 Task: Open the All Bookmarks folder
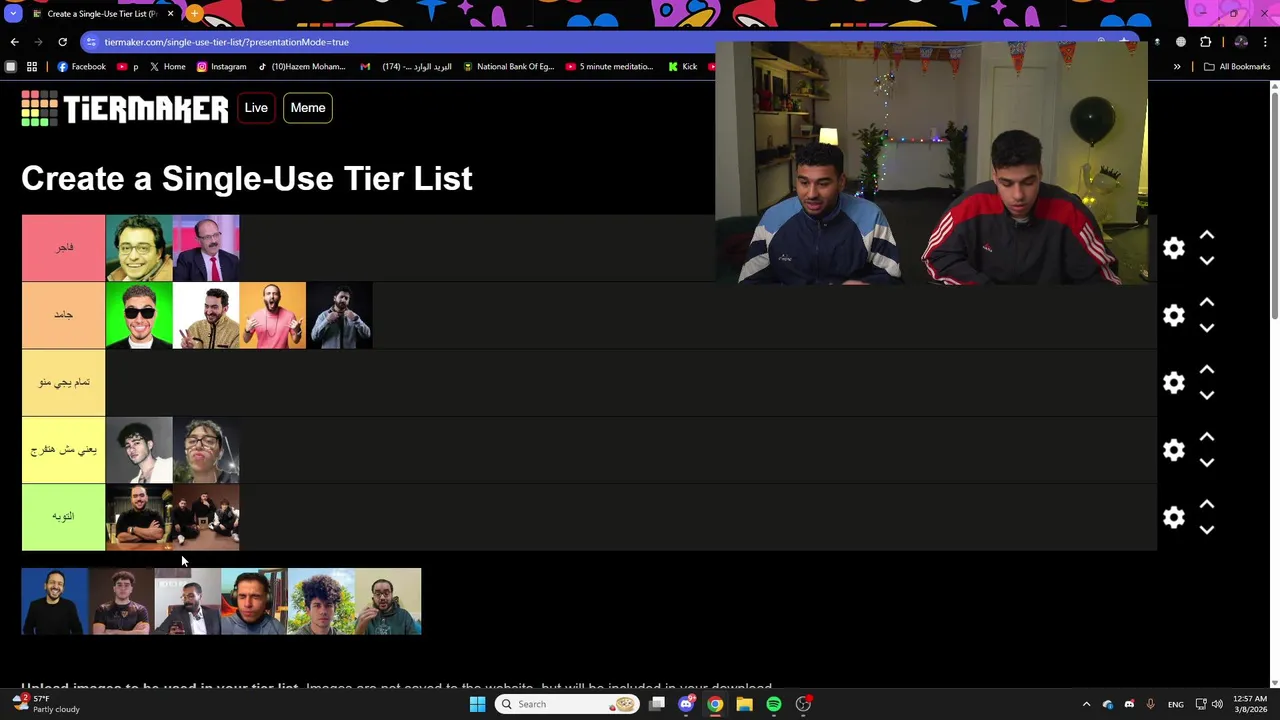coord(1237,67)
